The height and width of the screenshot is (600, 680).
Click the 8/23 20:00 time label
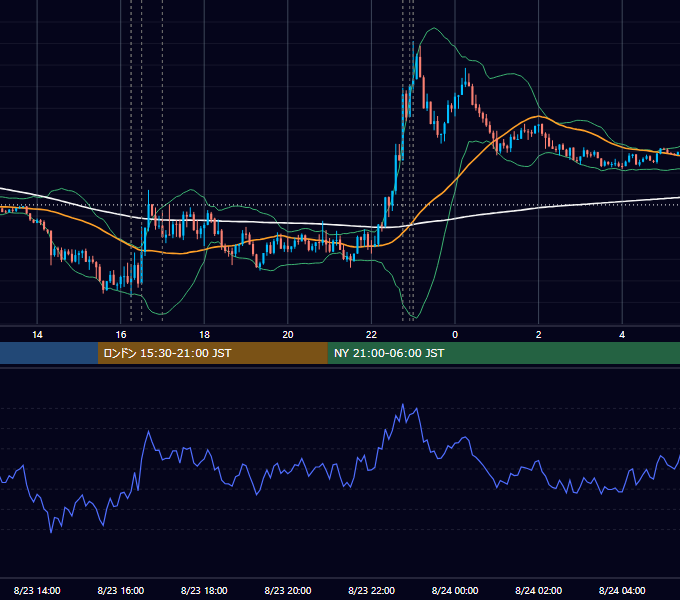(x=288, y=590)
